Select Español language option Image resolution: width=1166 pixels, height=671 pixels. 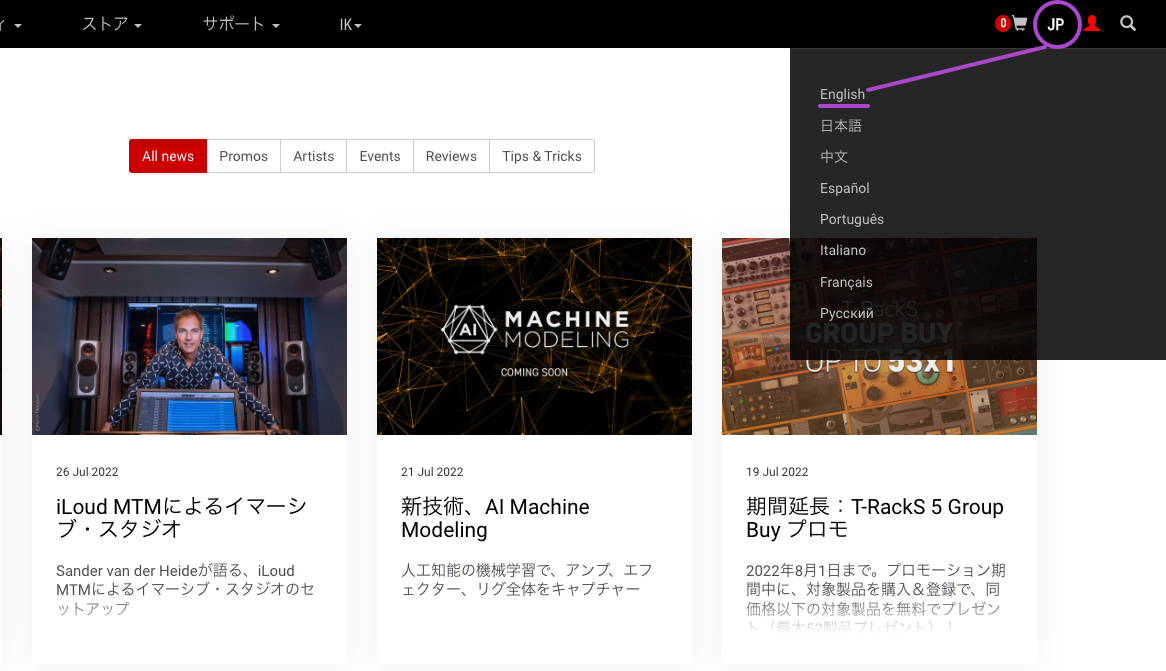tap(845, 188)
